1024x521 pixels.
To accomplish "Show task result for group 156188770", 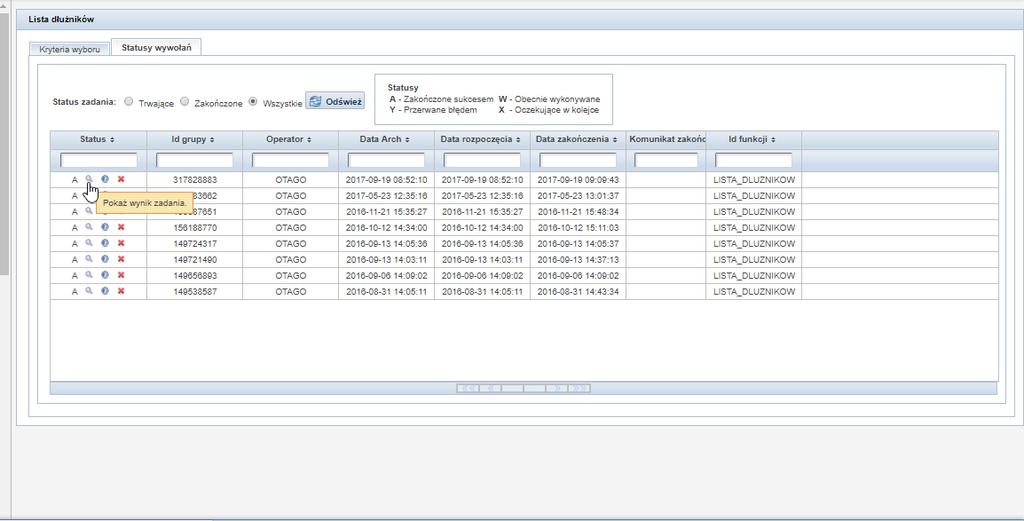I will [x=89, y=227].
